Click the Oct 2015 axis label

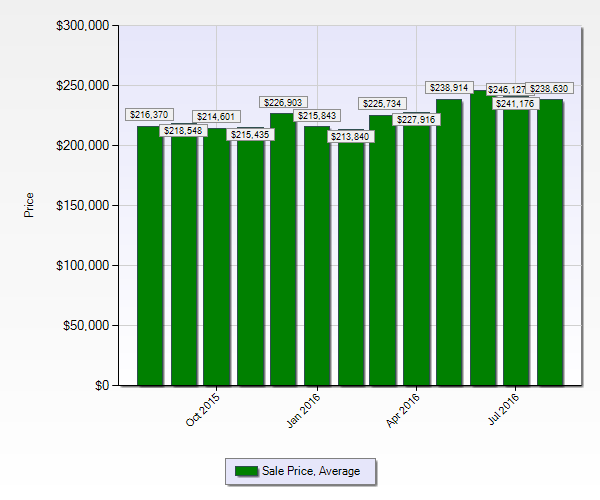pos(203,410)
